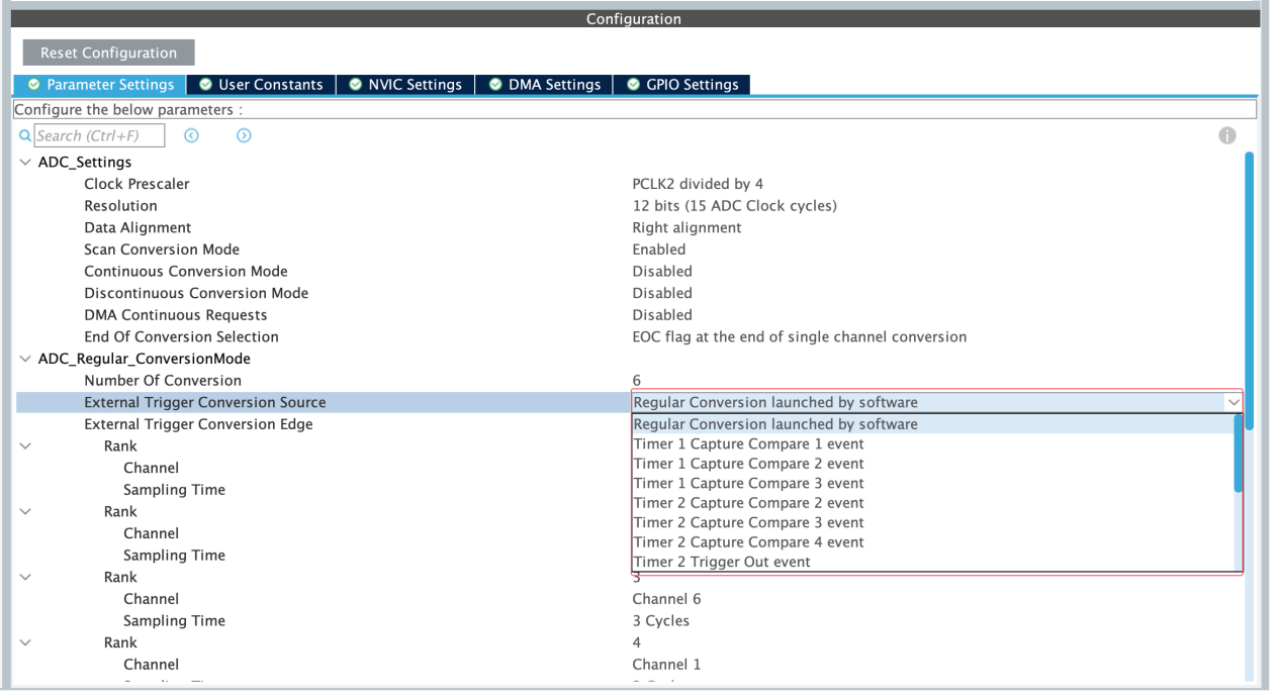Open the GPIO Settings tab
1280x700 pixels.
pyautogui.click(x=682, y=85)
